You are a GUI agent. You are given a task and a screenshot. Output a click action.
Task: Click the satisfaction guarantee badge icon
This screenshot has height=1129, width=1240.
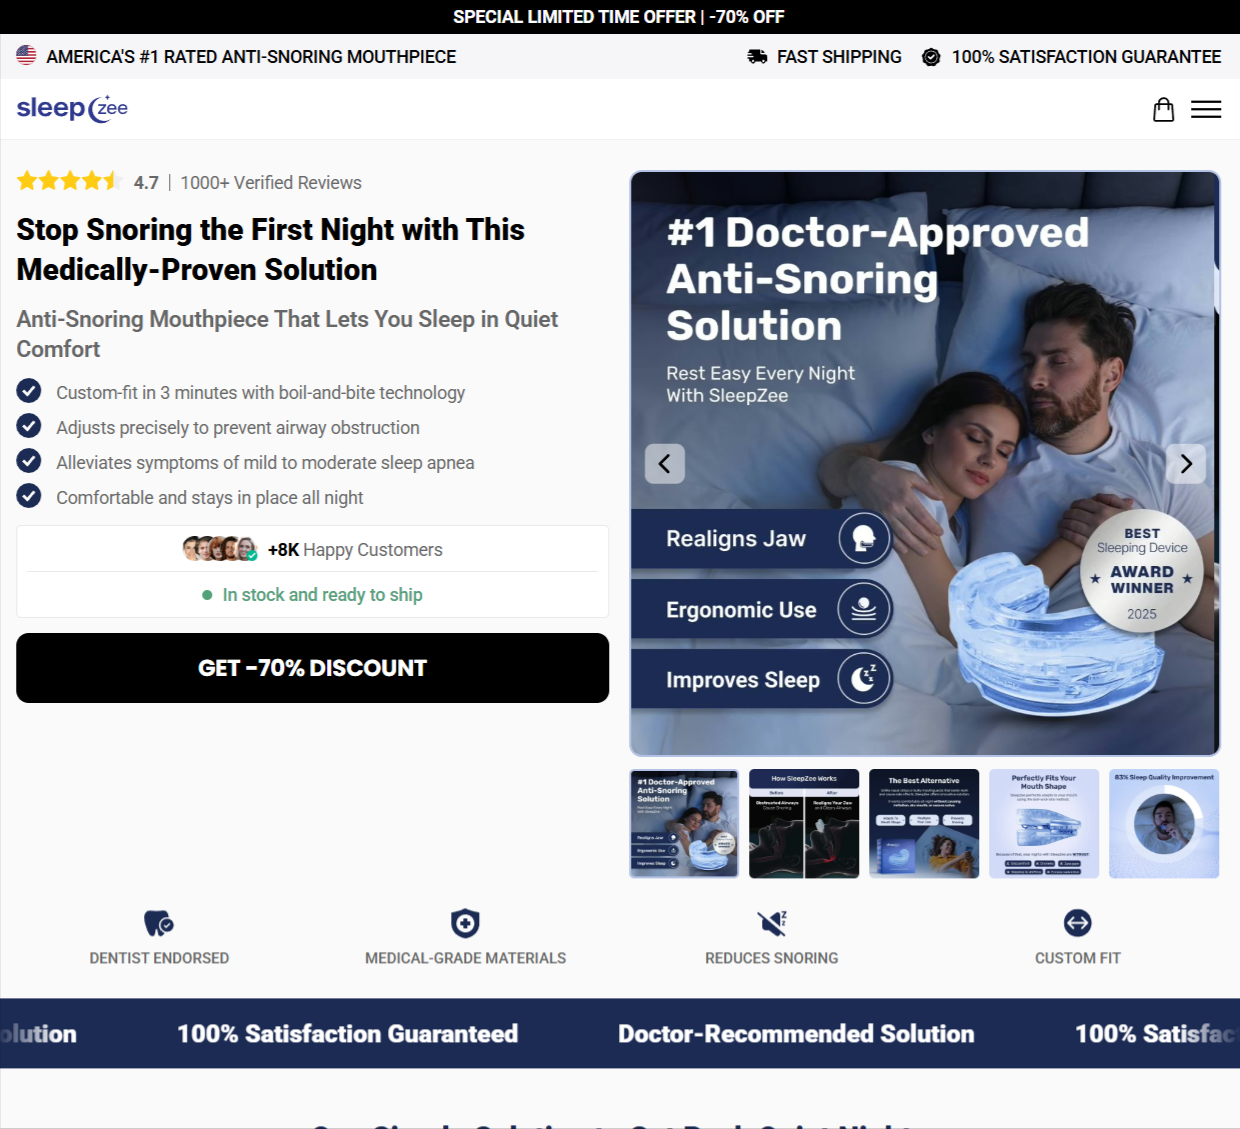coord(931,57)
